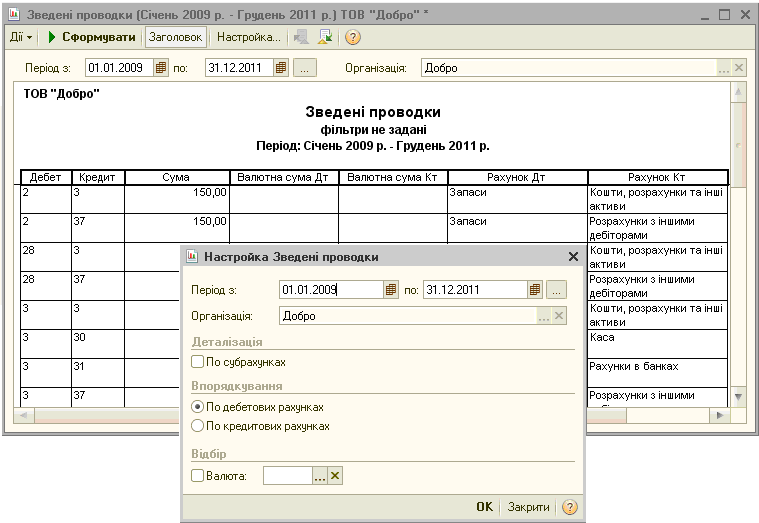Open calendar for main start date 01.01.2009
The height and width of the screenshot is (523, 759).
point(161,68)
